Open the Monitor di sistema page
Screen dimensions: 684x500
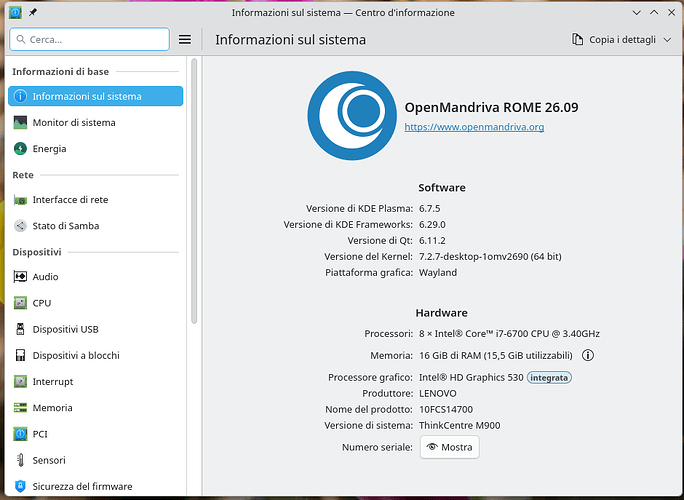click(x=96, y=123)
